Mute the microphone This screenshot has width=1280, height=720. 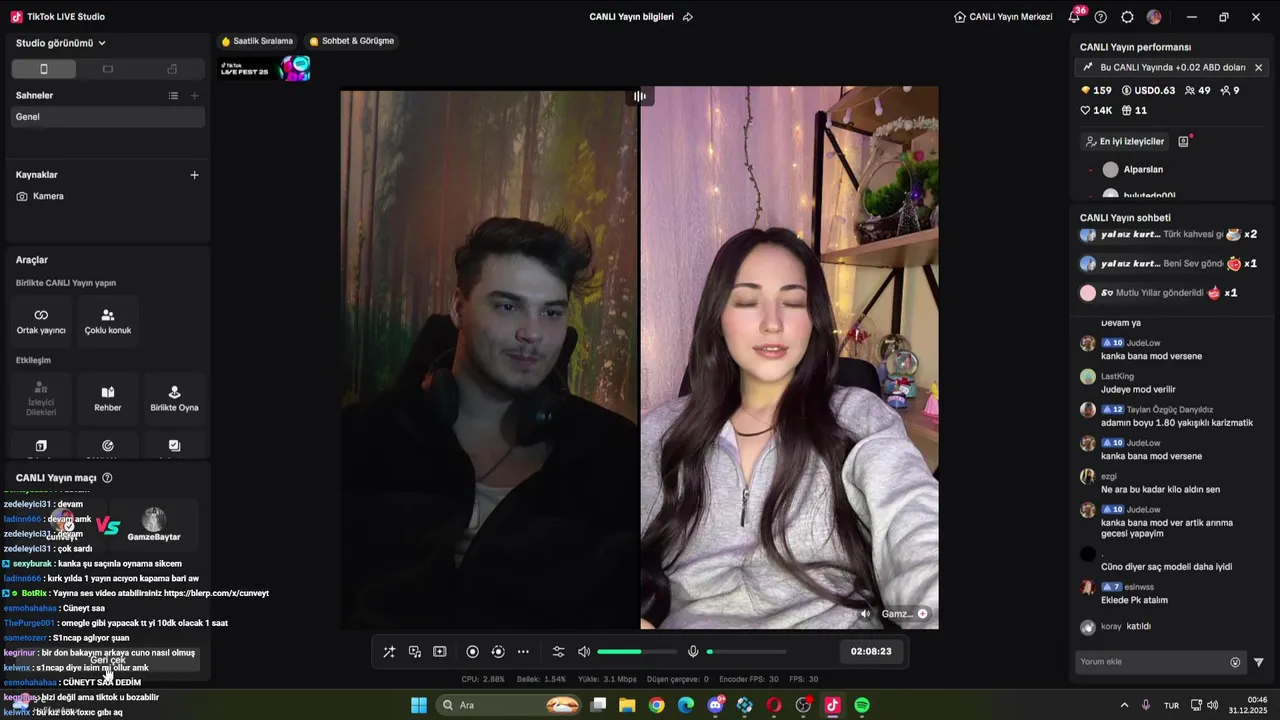tap(693, 652)
